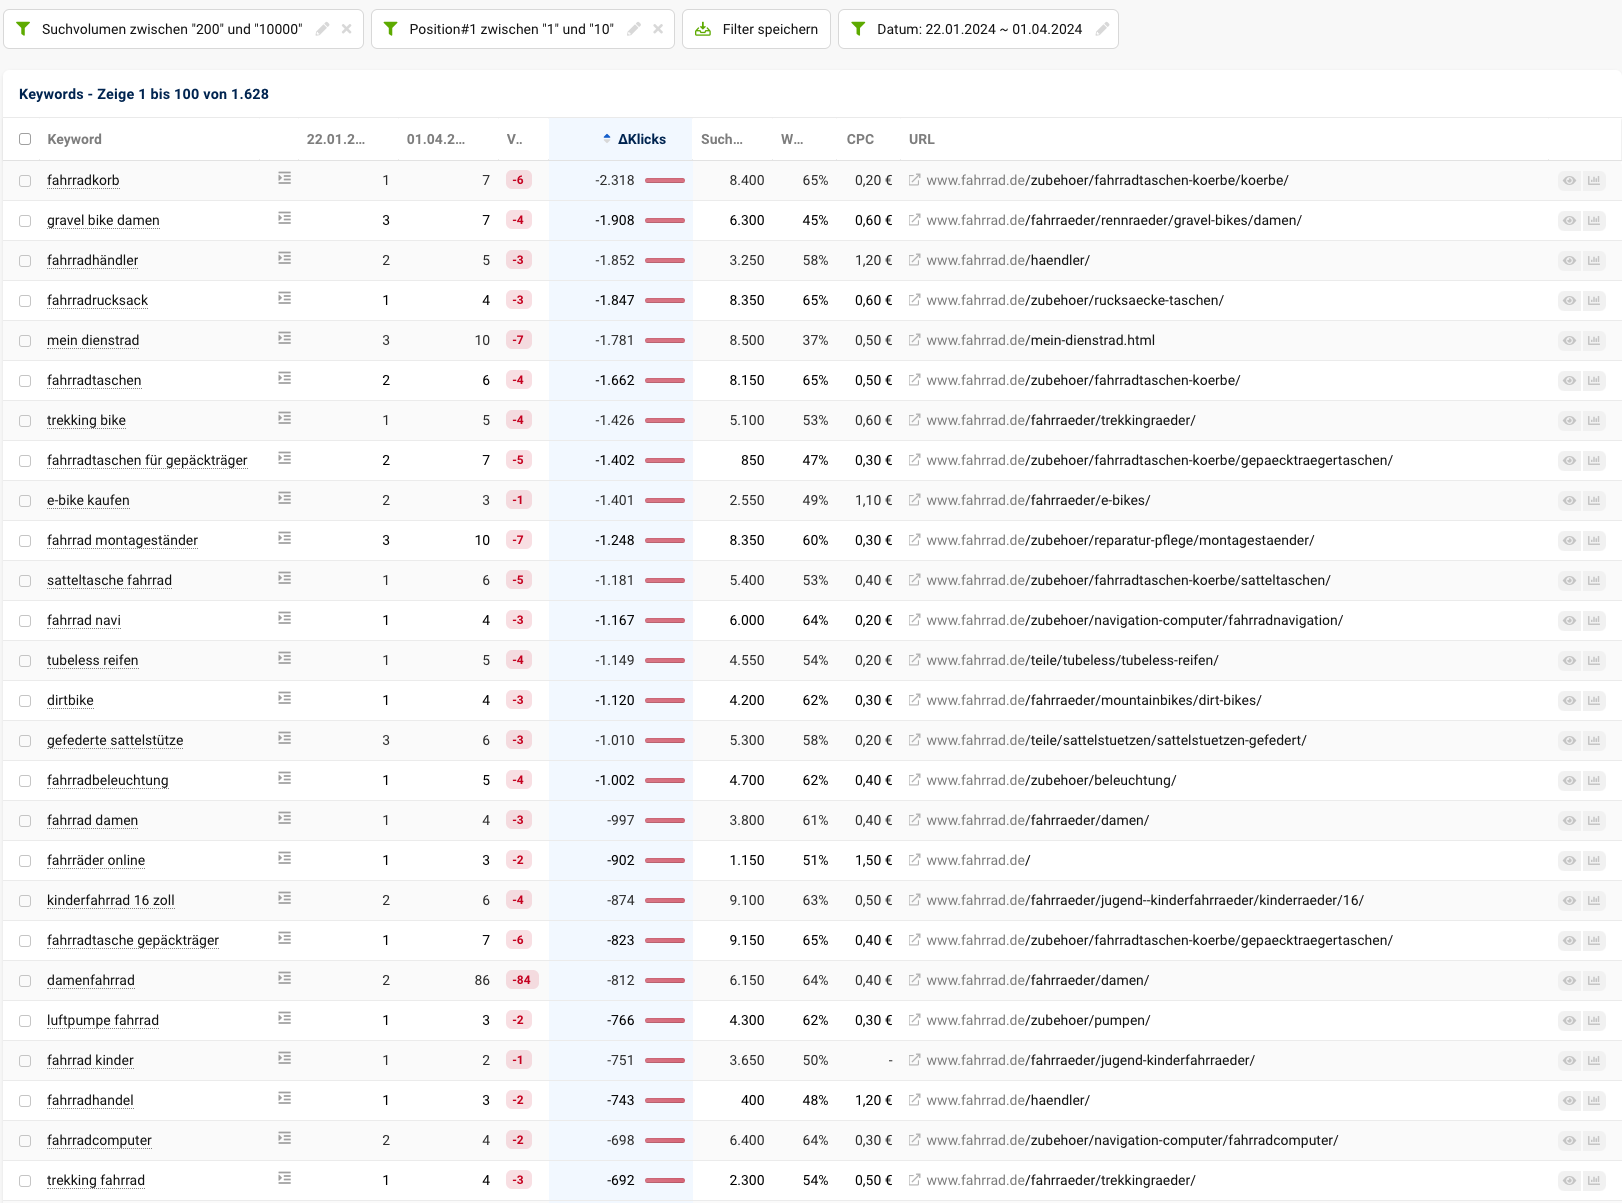Open chart icon in damenfahrrad row
Image resolution: width=1622 pixels, height=1203 pixels.
click(1594, 981)
